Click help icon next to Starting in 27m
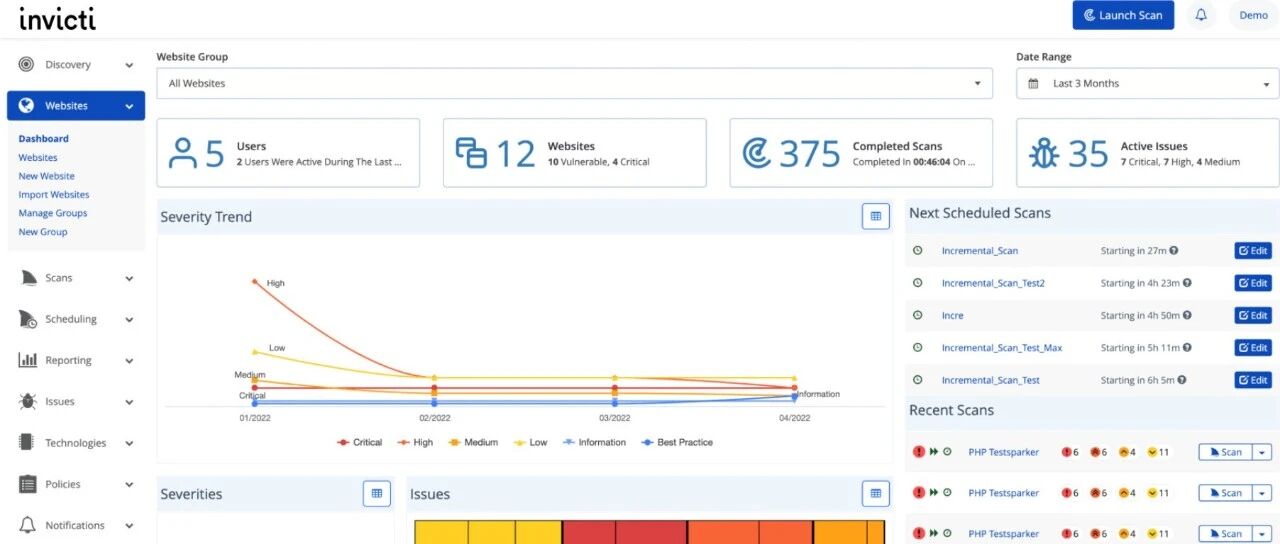This screenshot has height=544, width=1280. 1174,251
